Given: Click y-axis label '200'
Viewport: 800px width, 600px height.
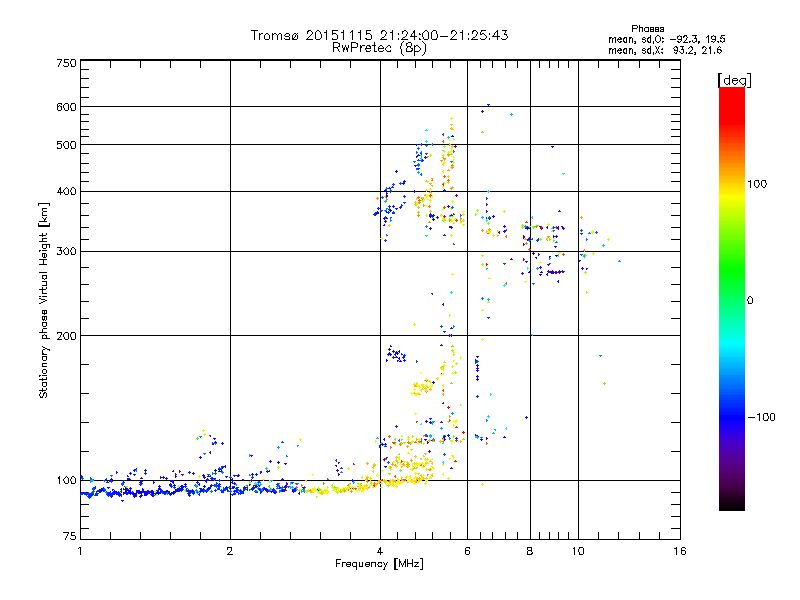Looking at the screenshot, I should pyautogui.click(x=66, y=336).
